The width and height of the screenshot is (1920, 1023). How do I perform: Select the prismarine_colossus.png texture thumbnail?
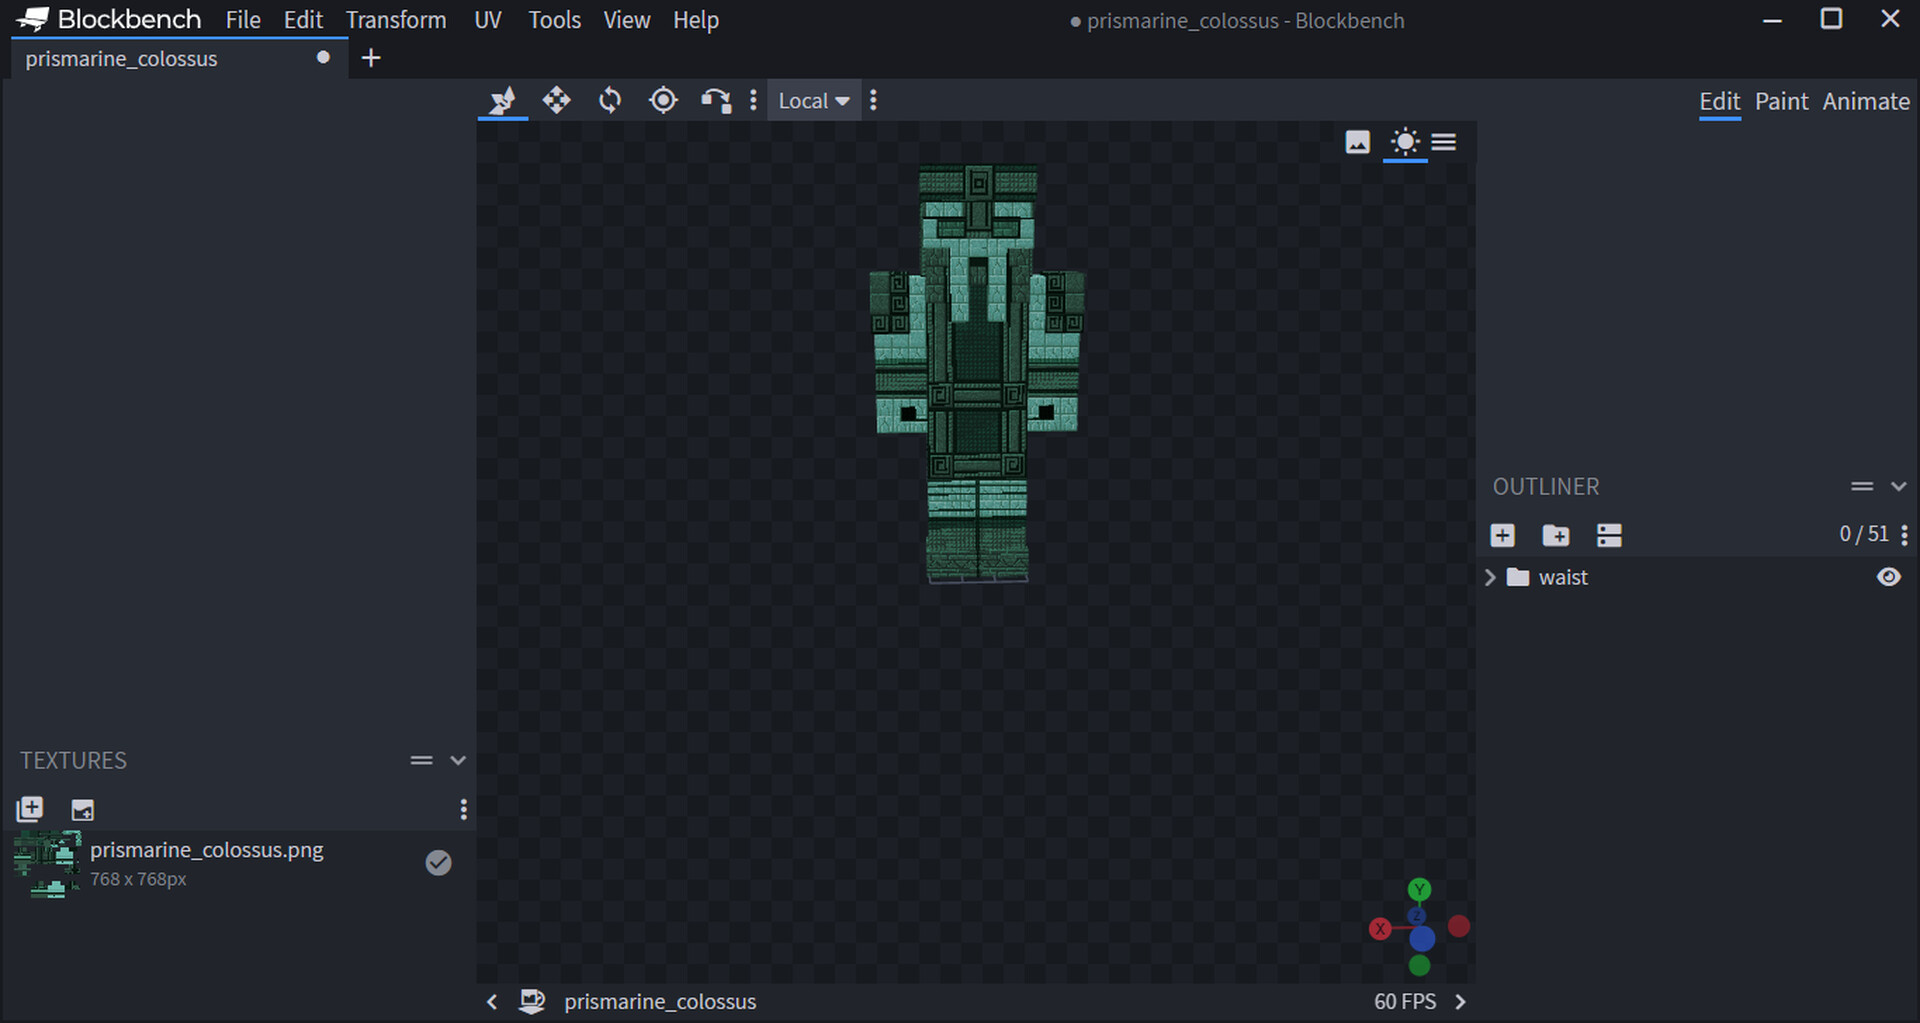tap(46, 862)
